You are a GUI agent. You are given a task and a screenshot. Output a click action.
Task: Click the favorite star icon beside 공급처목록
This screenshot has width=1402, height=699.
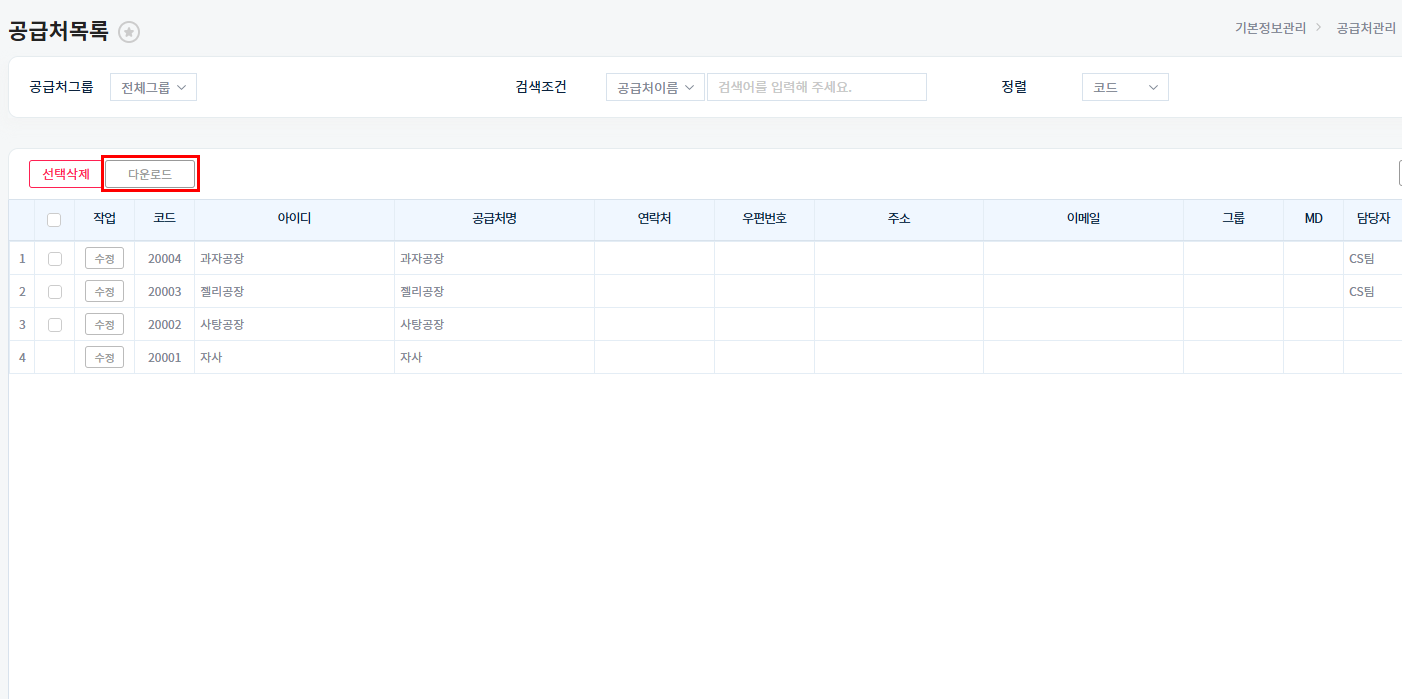click(x=129, y=32)
